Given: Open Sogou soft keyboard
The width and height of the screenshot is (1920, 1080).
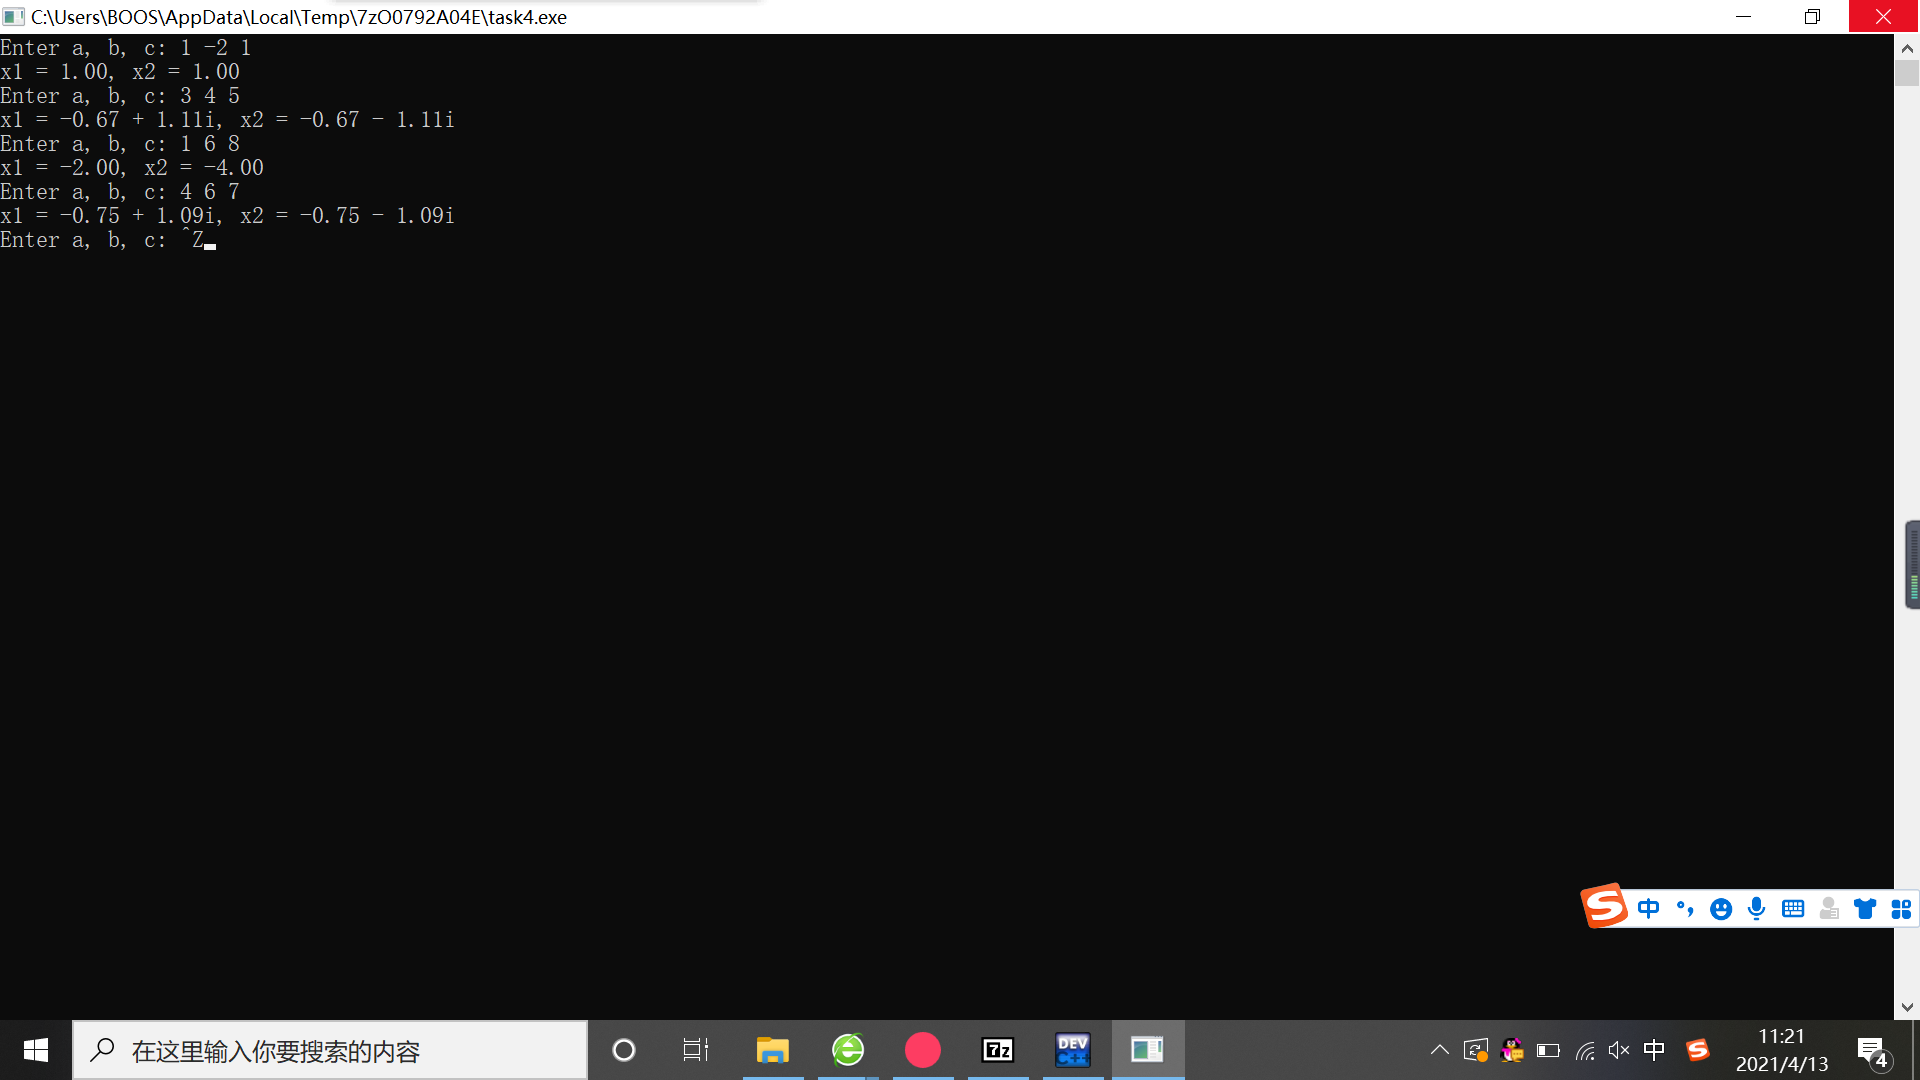Looking at the screenshot, I should [1793, 908].
